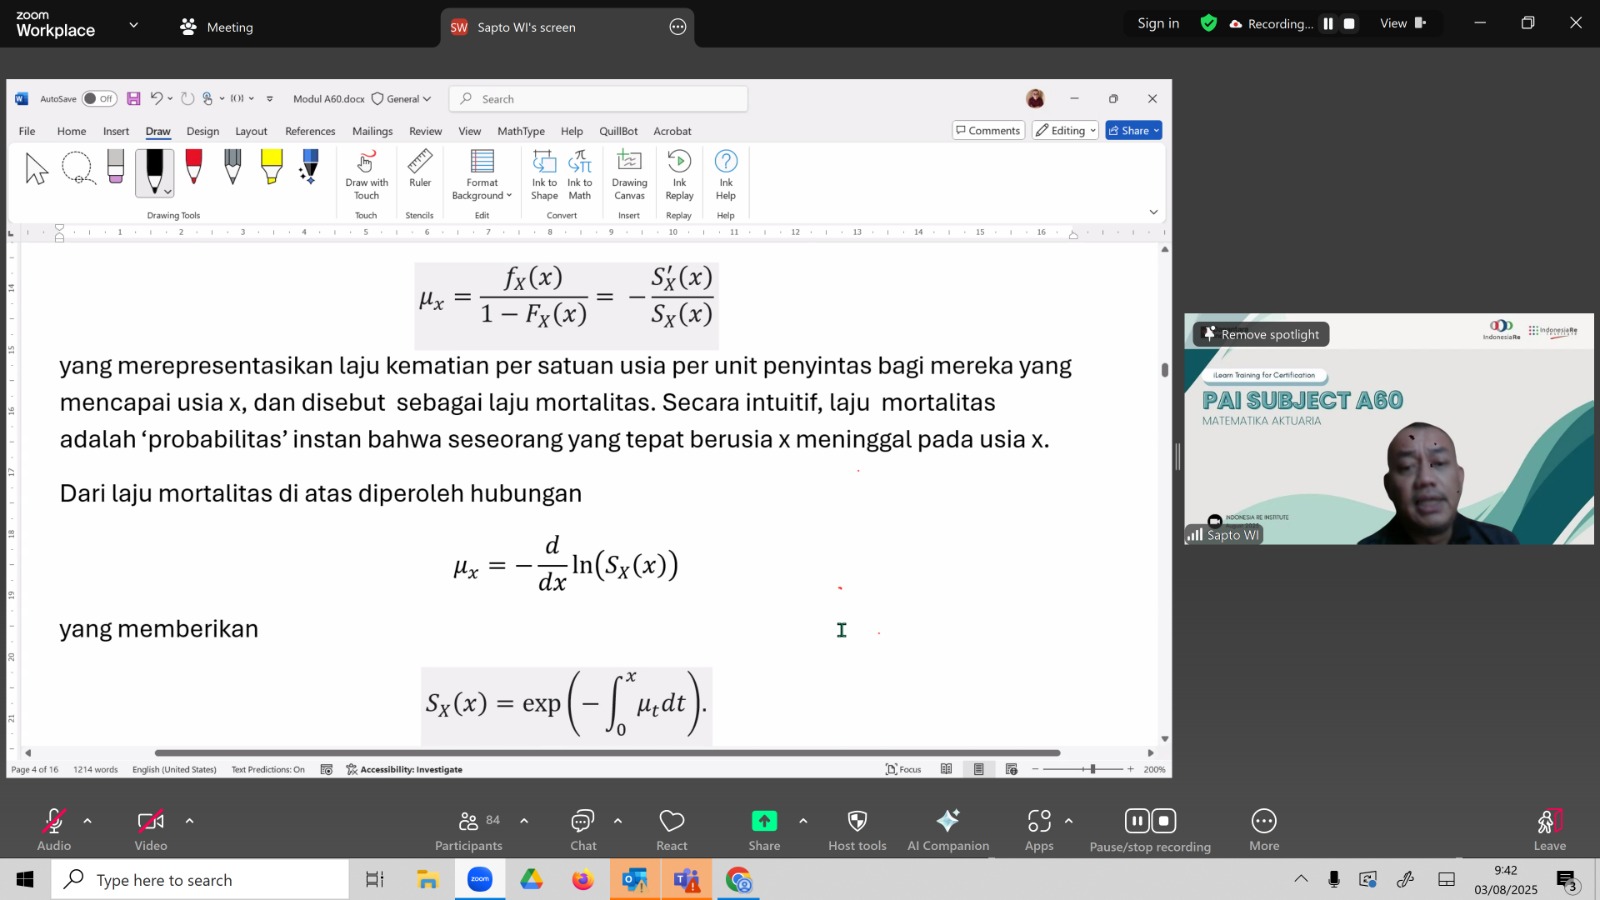This screenshot has height=900, width=1600.
Task: Select the yellow highlighter pen
Action: tap(271, 167)
